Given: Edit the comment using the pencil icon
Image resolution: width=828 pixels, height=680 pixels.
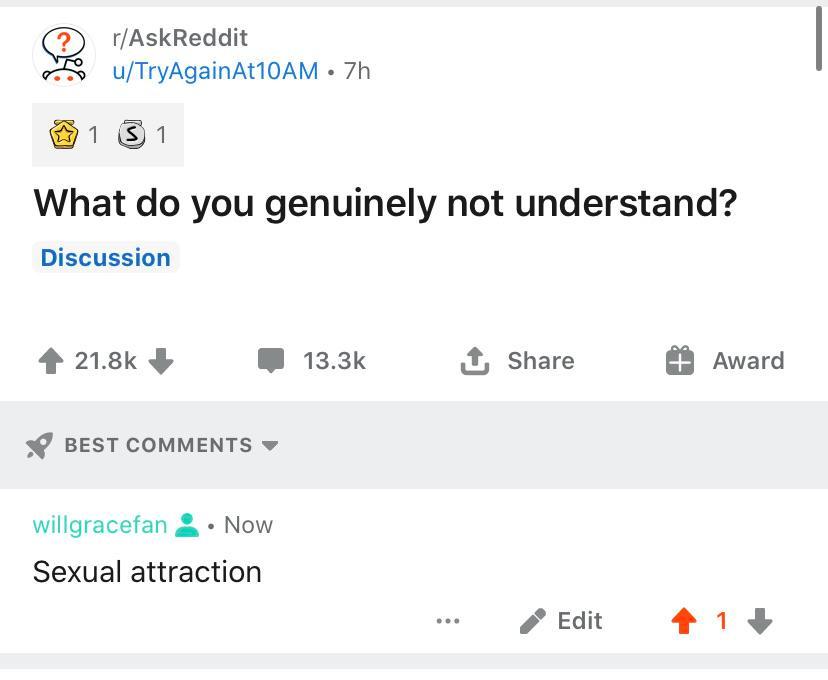Looking at the screenshot, I should (535, 620).
